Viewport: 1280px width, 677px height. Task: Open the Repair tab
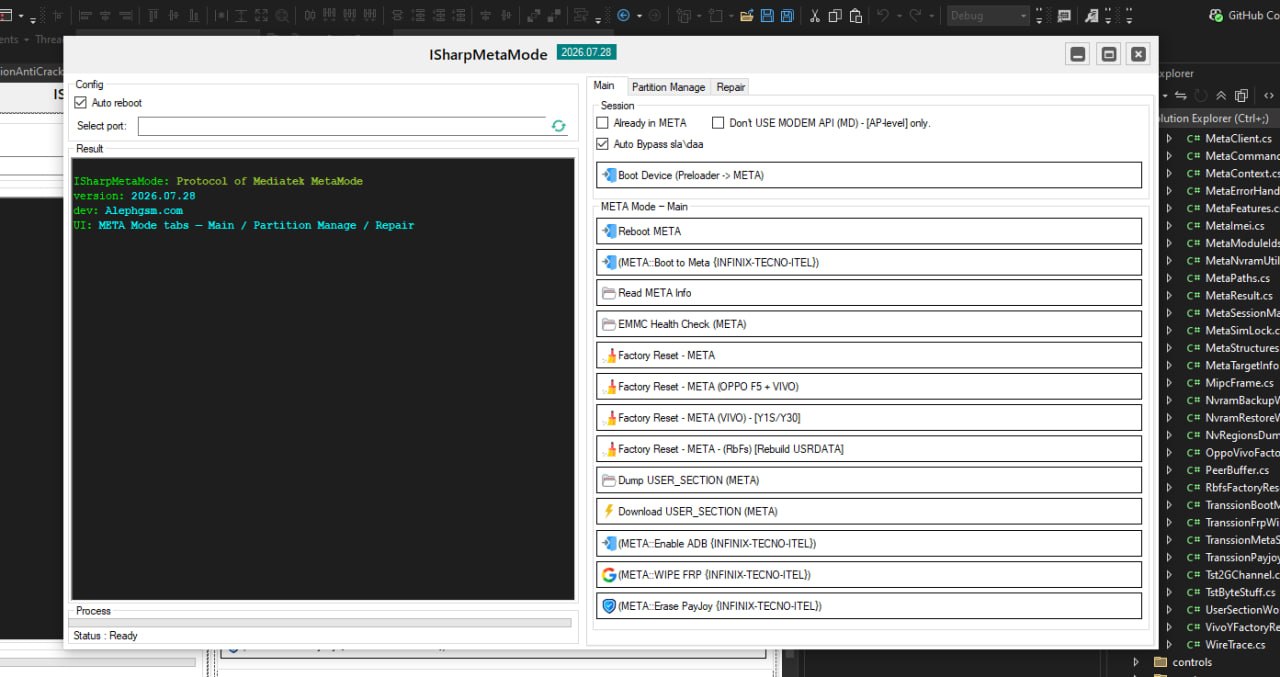coord(731,87)
